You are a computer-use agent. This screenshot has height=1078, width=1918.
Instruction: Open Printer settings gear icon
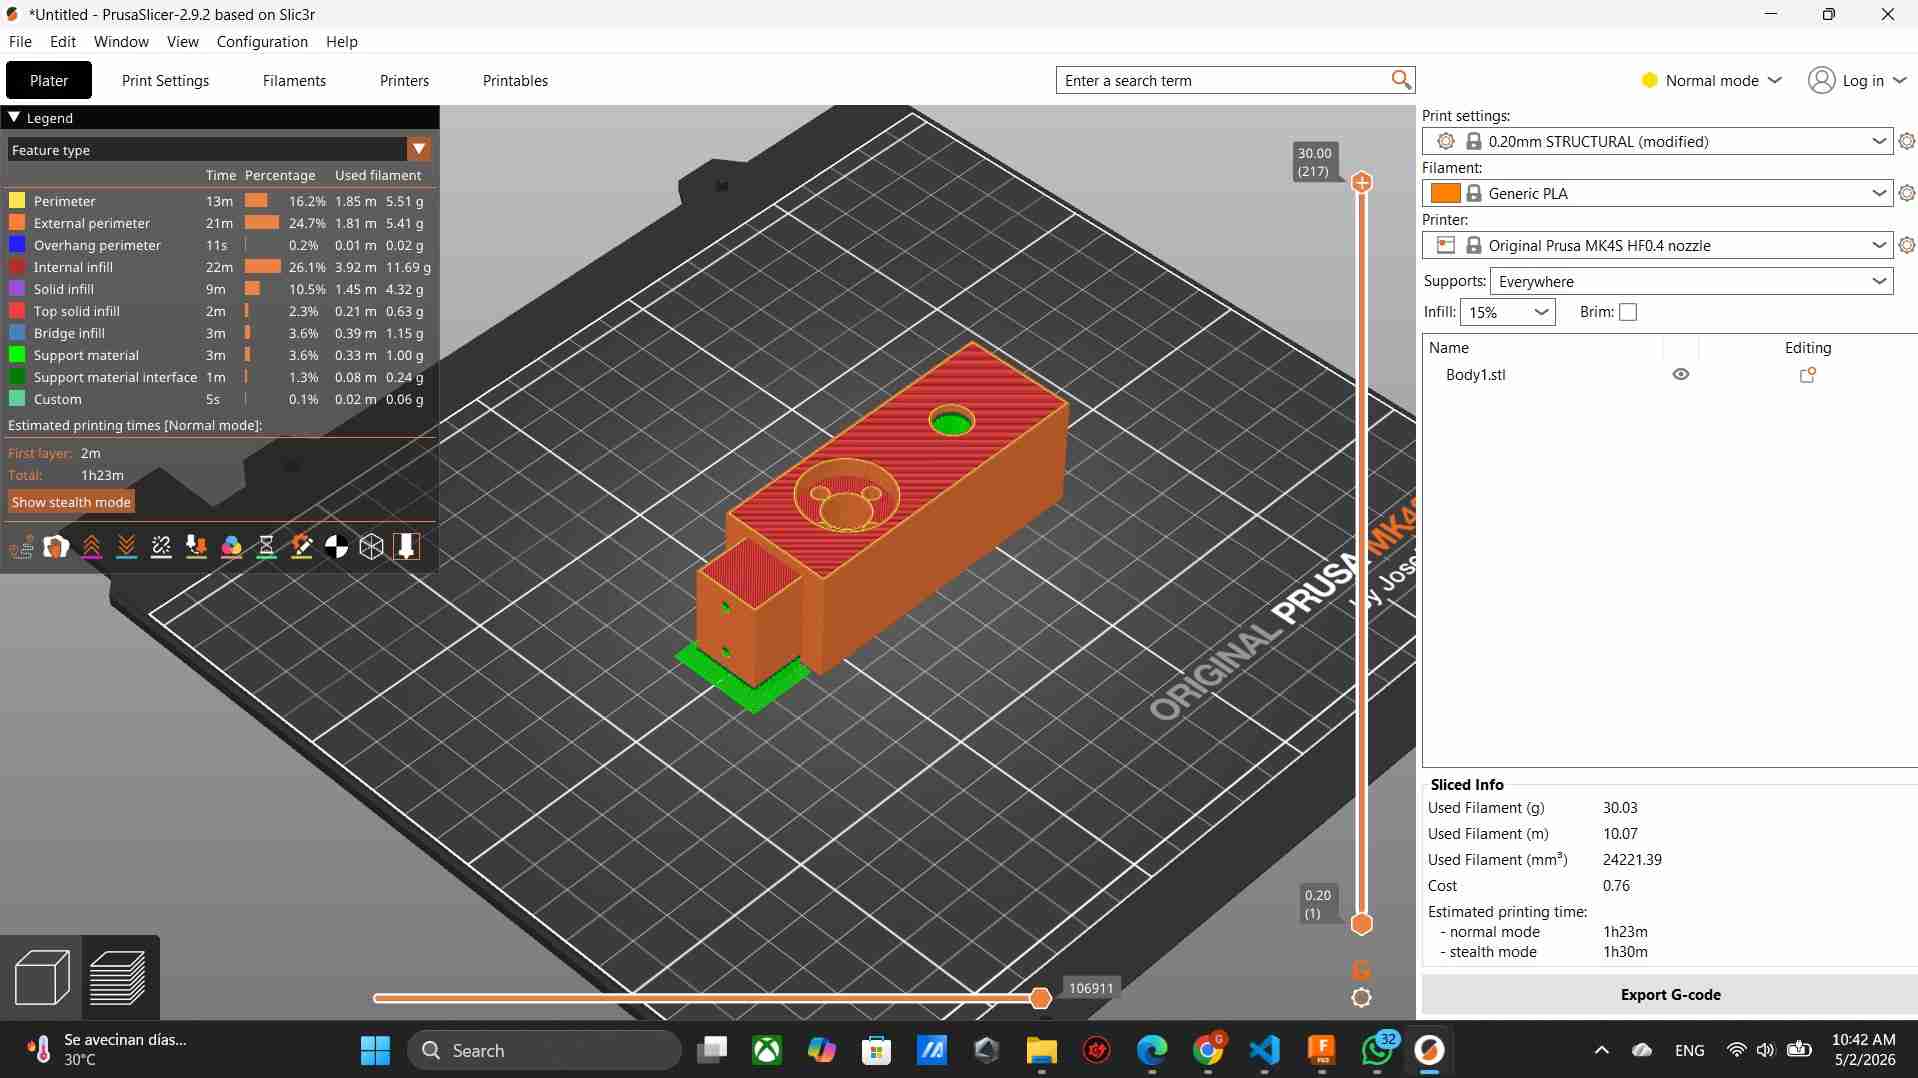click(x=1906, y=245)
